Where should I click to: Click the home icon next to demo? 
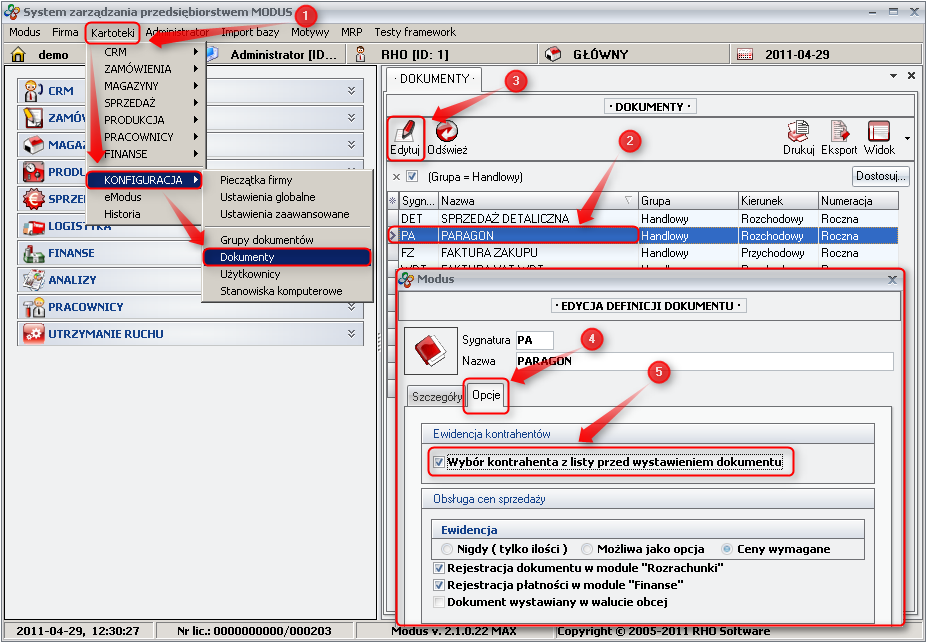tap(18, 54)
